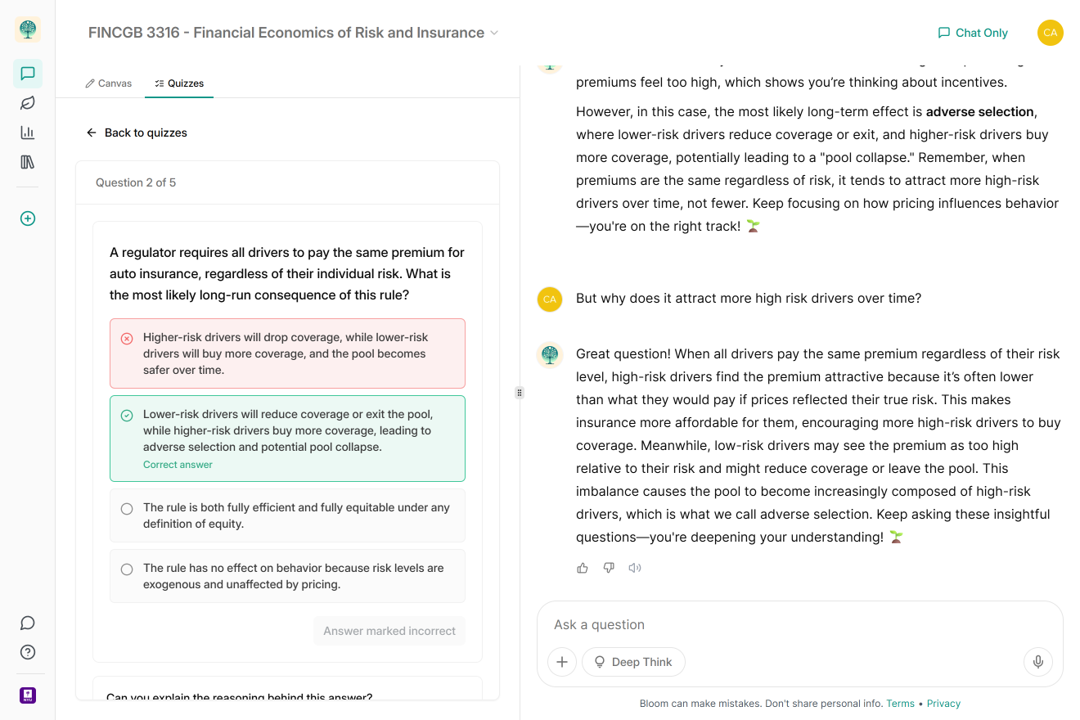Click the thumbs down feedback icon
1080x720 pixels.
(x=608, y=568)
